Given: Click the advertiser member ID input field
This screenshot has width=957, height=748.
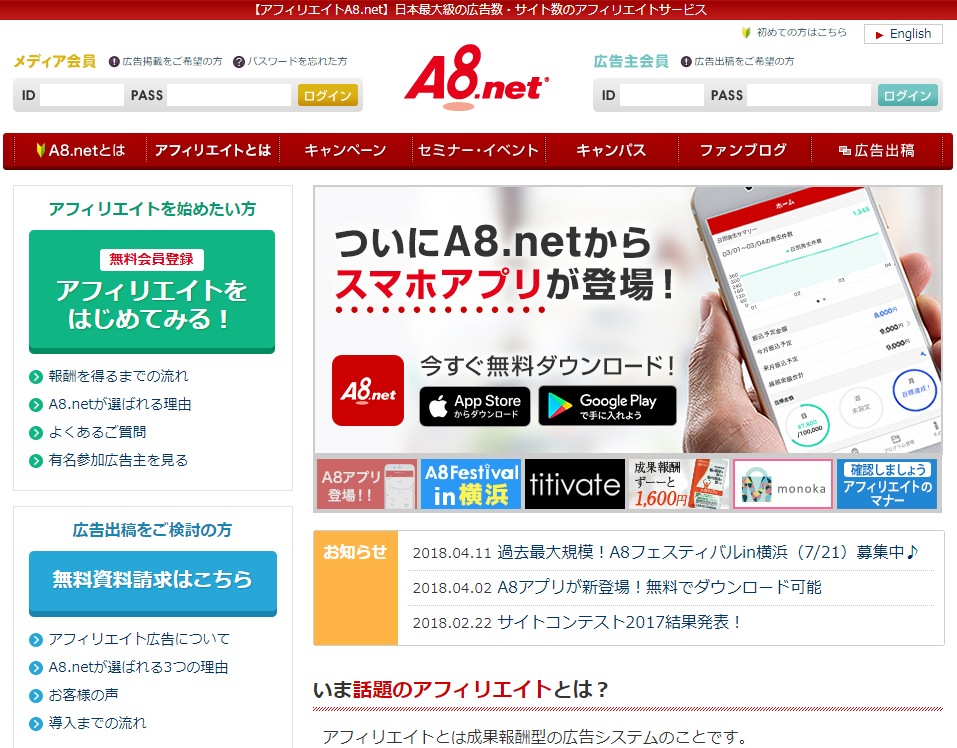Looking at the screenshot, I should [x=662, y=95].
